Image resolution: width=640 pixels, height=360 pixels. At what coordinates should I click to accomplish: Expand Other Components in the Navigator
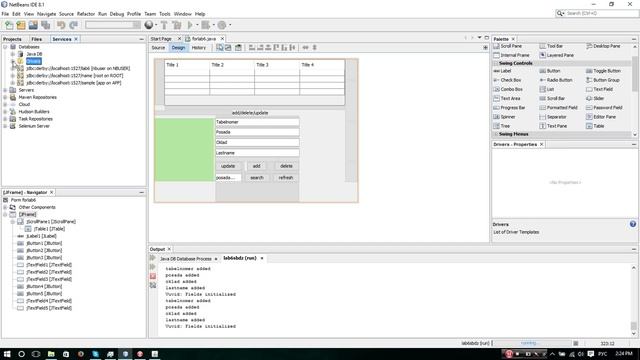click(x=5, y=207)
